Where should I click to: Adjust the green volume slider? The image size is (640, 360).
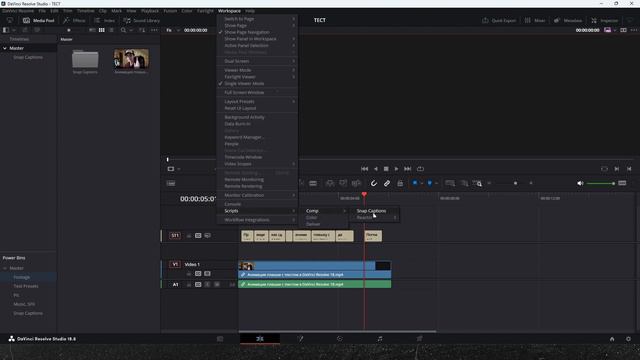pos(600,184)
